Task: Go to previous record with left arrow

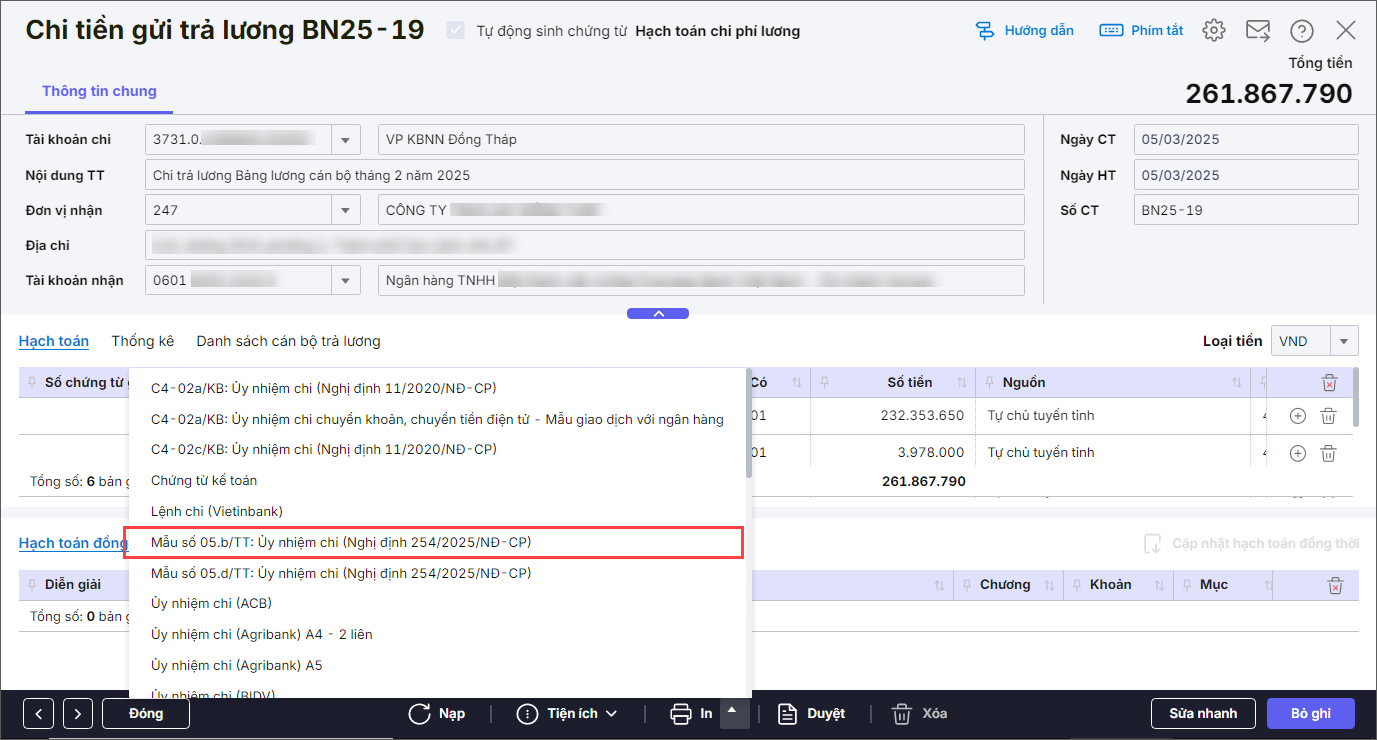Action: click(x=38, y=714)
